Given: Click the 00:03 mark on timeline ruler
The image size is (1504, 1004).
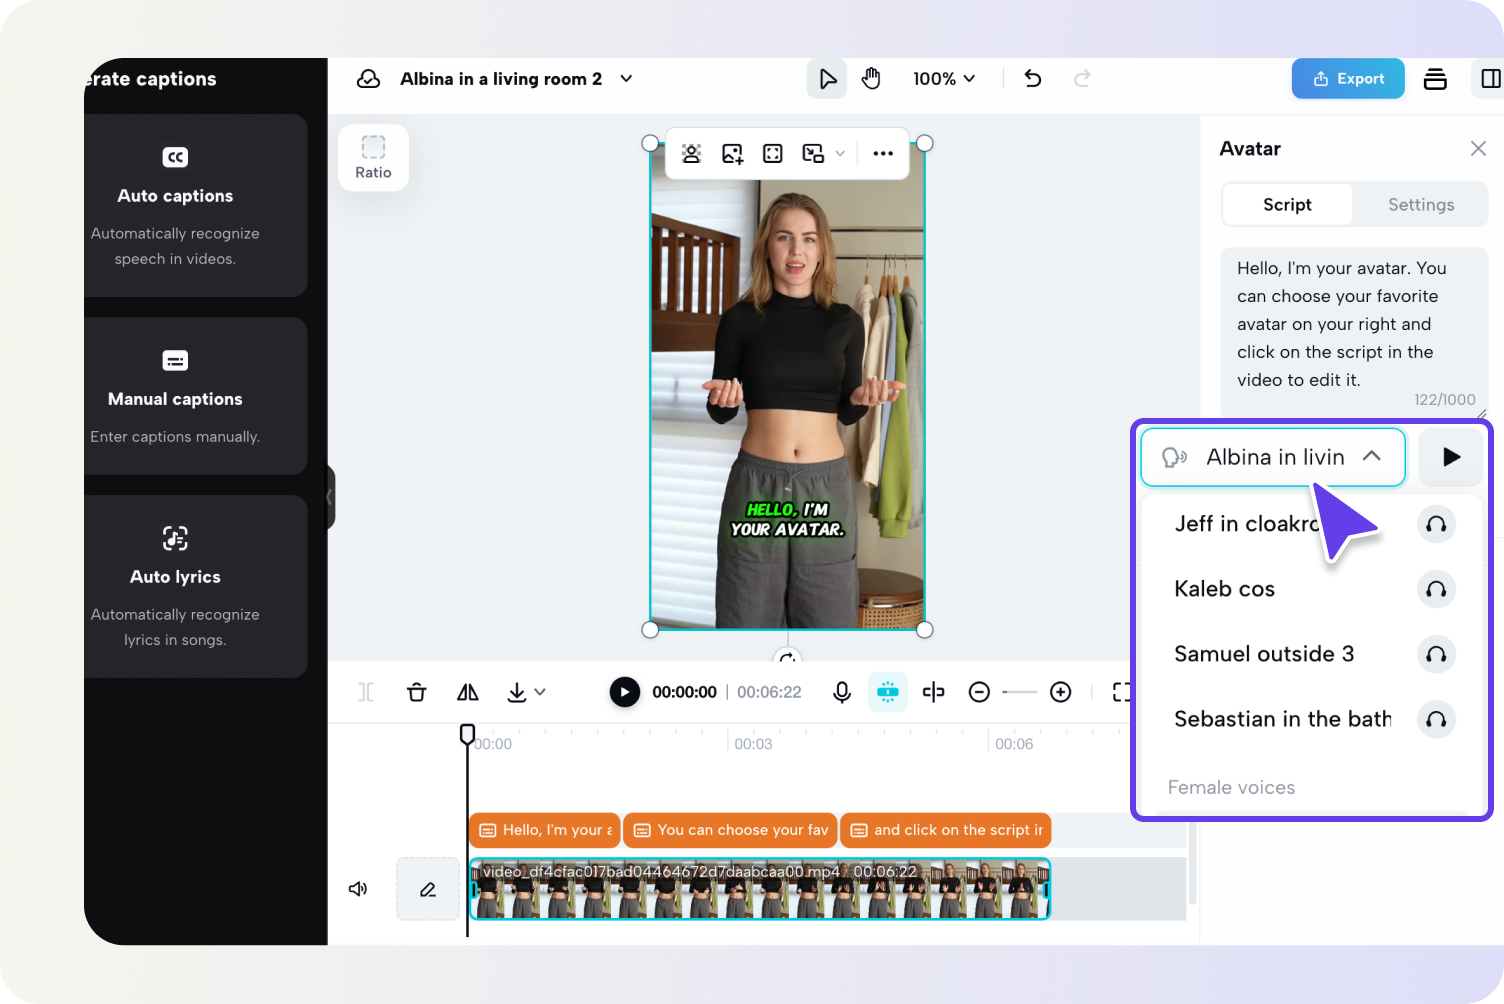Looking at the screenshot, I should click(753, 744).
